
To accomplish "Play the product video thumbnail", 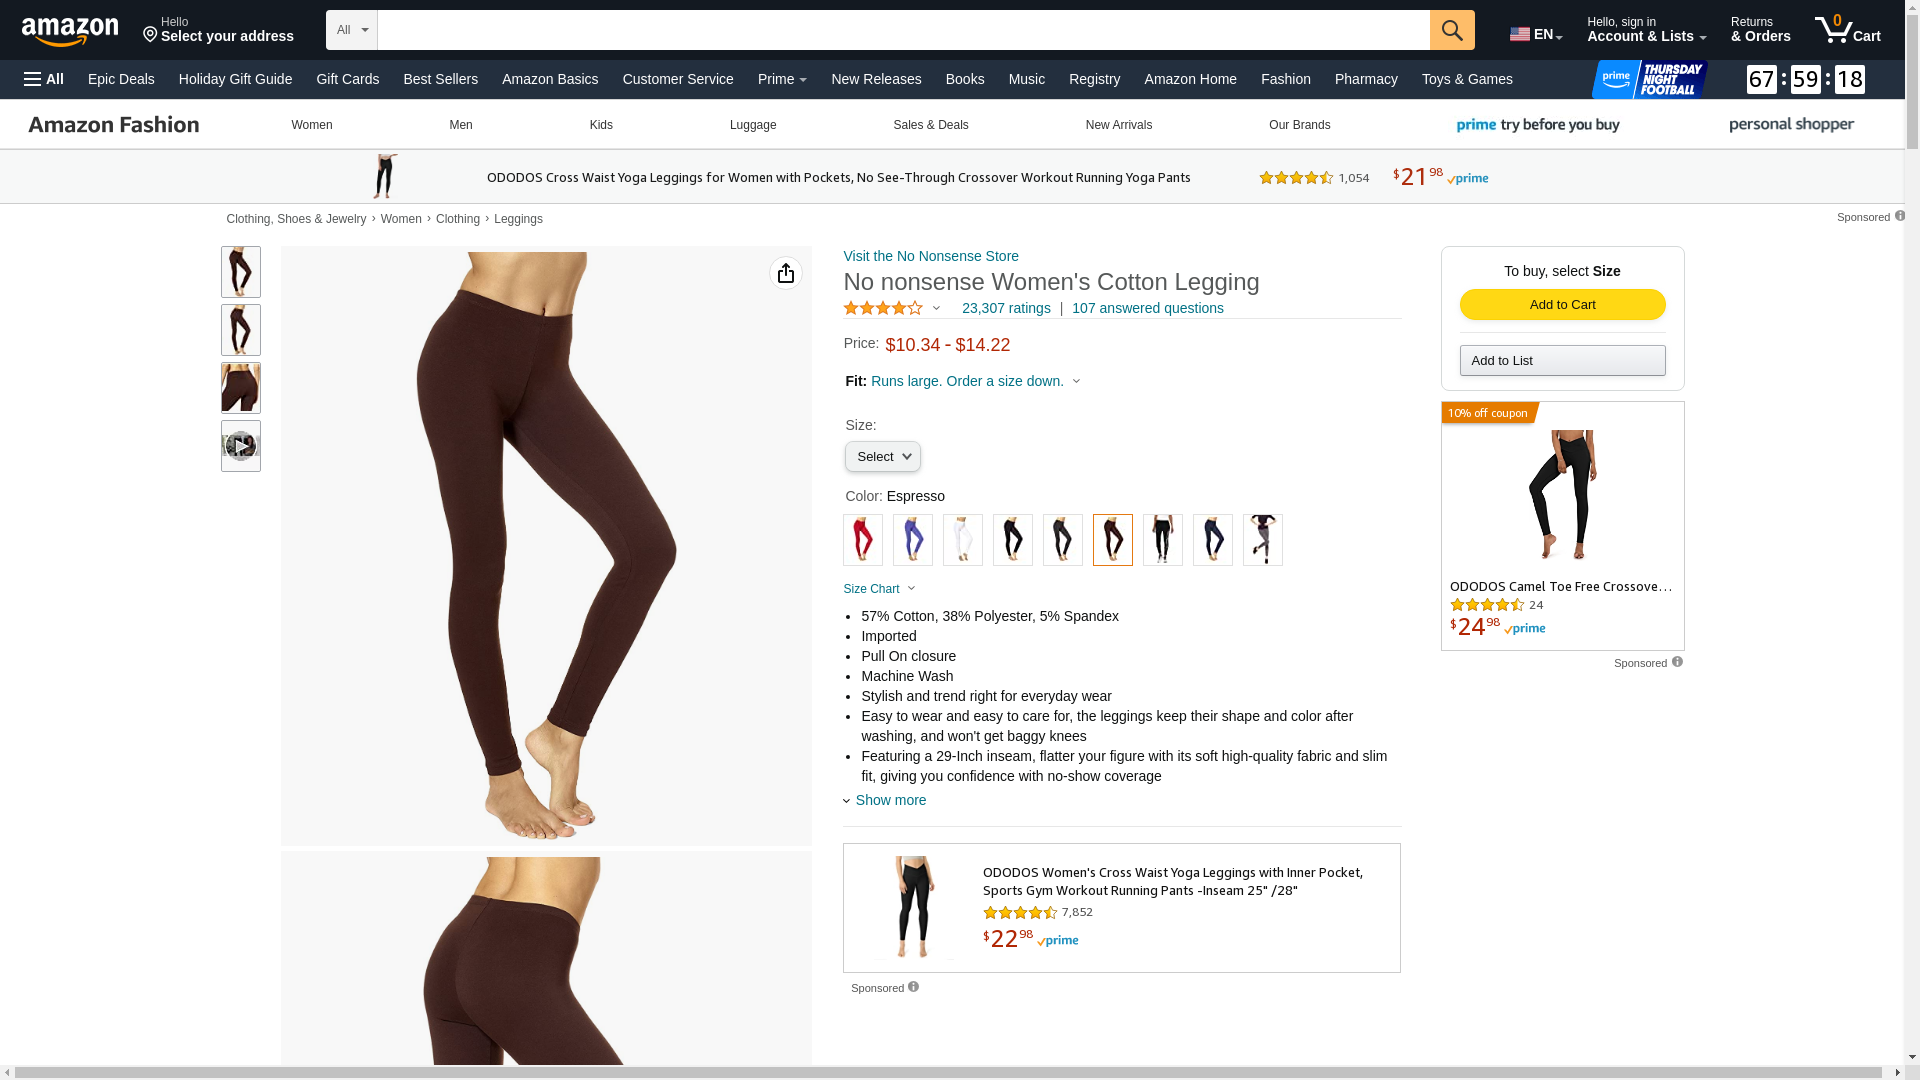I will tap(240, 446).
